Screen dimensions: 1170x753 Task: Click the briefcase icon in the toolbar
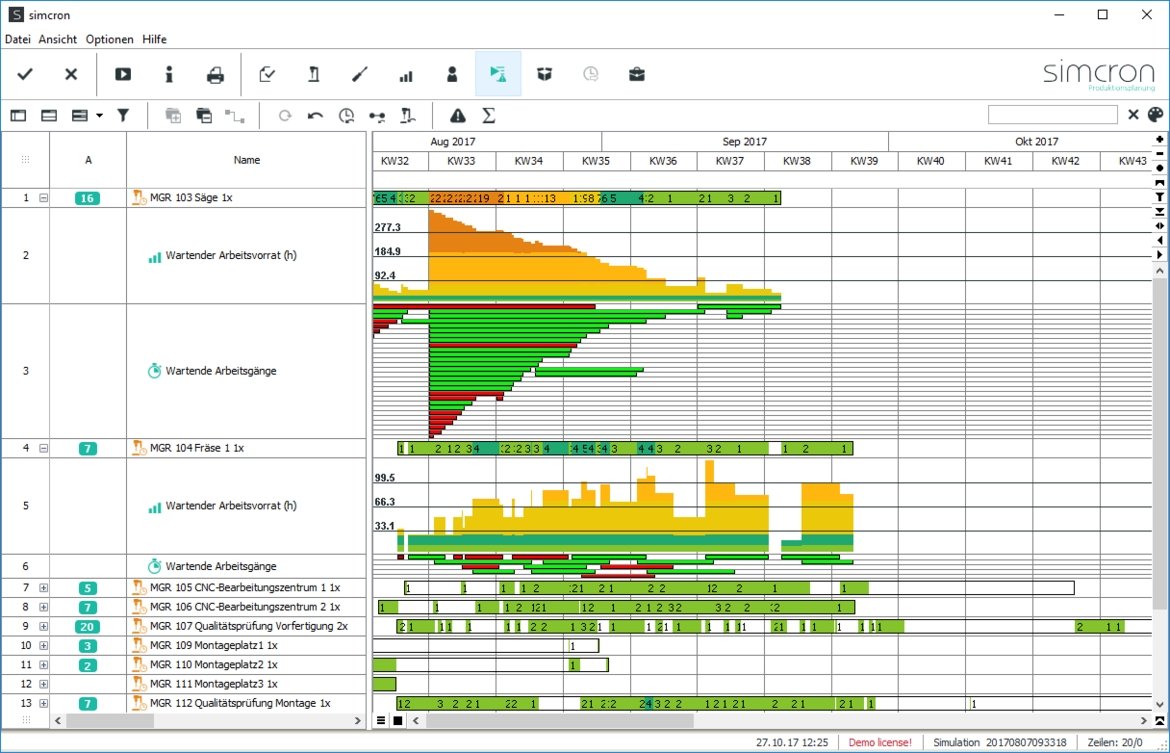click(x=636, y=74)
